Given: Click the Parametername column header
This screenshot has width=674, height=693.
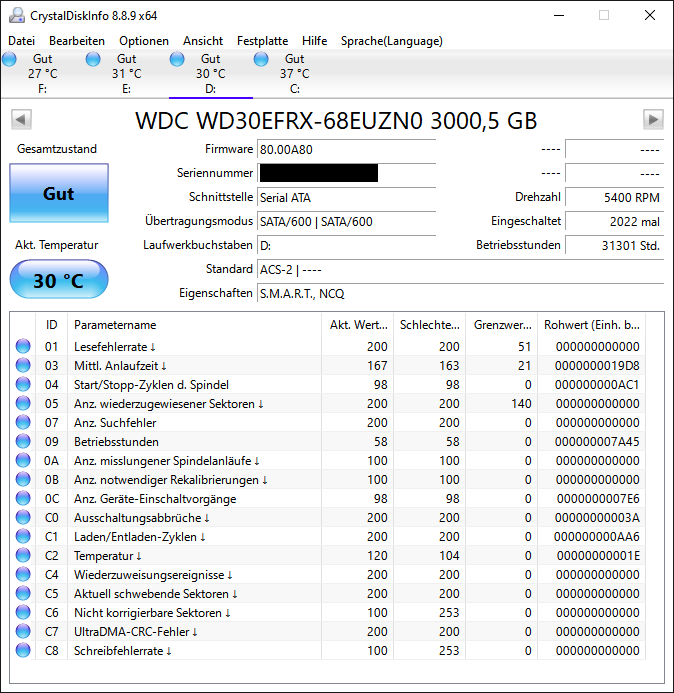Looking at the screenshot, I should click(194, 325).
